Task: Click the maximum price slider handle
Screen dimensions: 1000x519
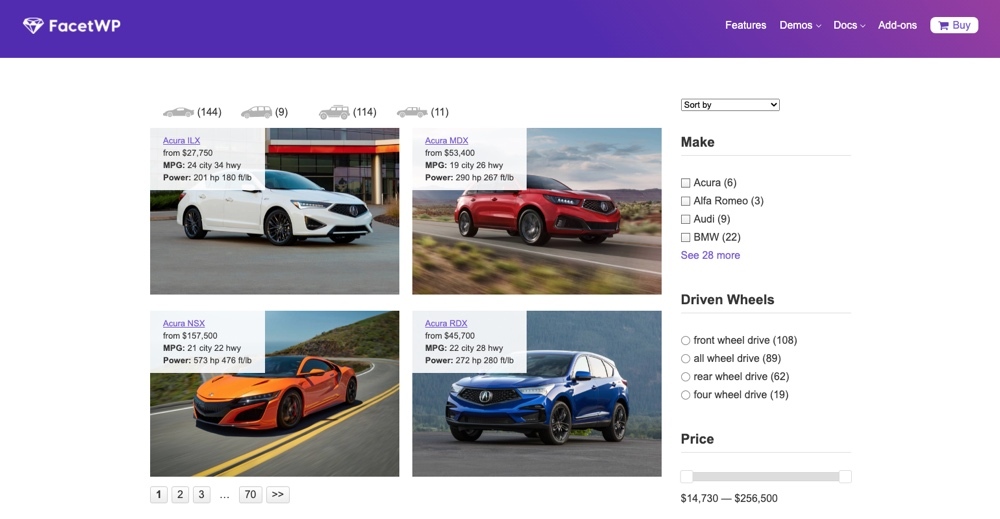Action: coord(845,476)
